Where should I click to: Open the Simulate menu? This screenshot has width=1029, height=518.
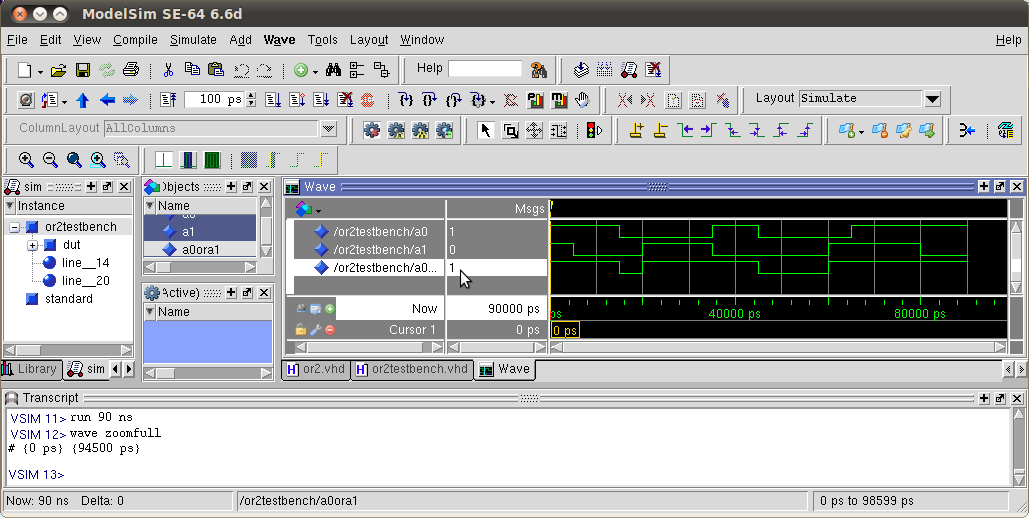(x=193, y=40)
